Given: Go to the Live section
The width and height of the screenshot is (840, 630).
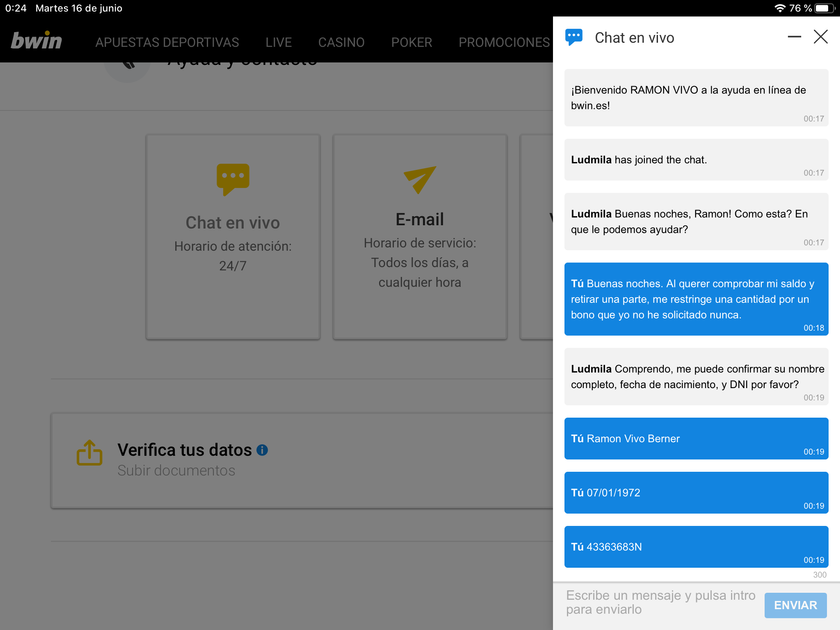Looking at the screenshot, I should pyautogui.click(x=279, y=42).
